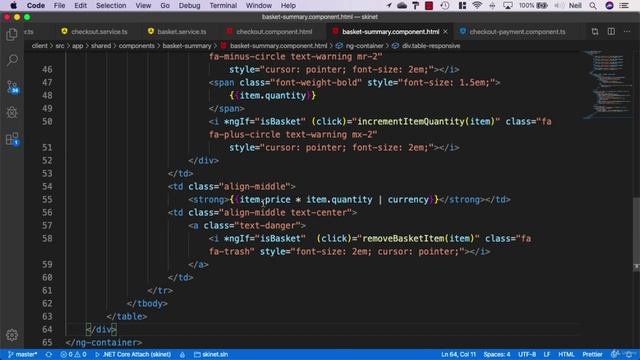This screenshot has height=360, width=640.
Task: Click .NET Core Attach (skinet) debug launcher
Action: [x=133, y=354]
